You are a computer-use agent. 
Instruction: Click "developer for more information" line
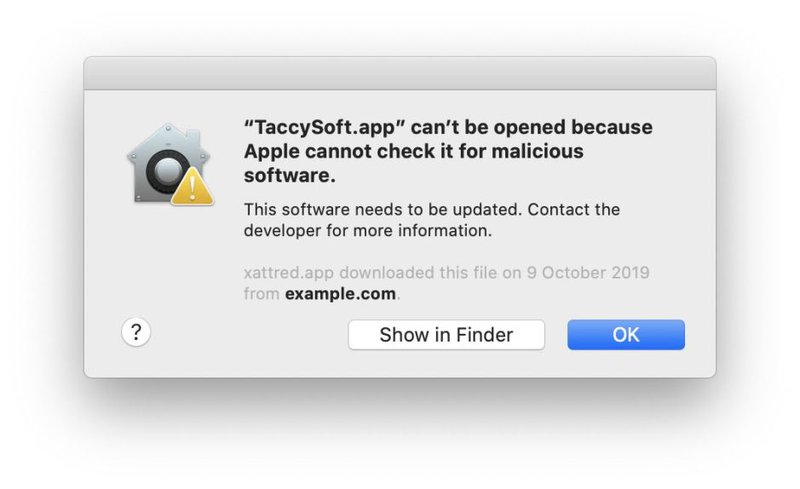[x=368, y=231]
